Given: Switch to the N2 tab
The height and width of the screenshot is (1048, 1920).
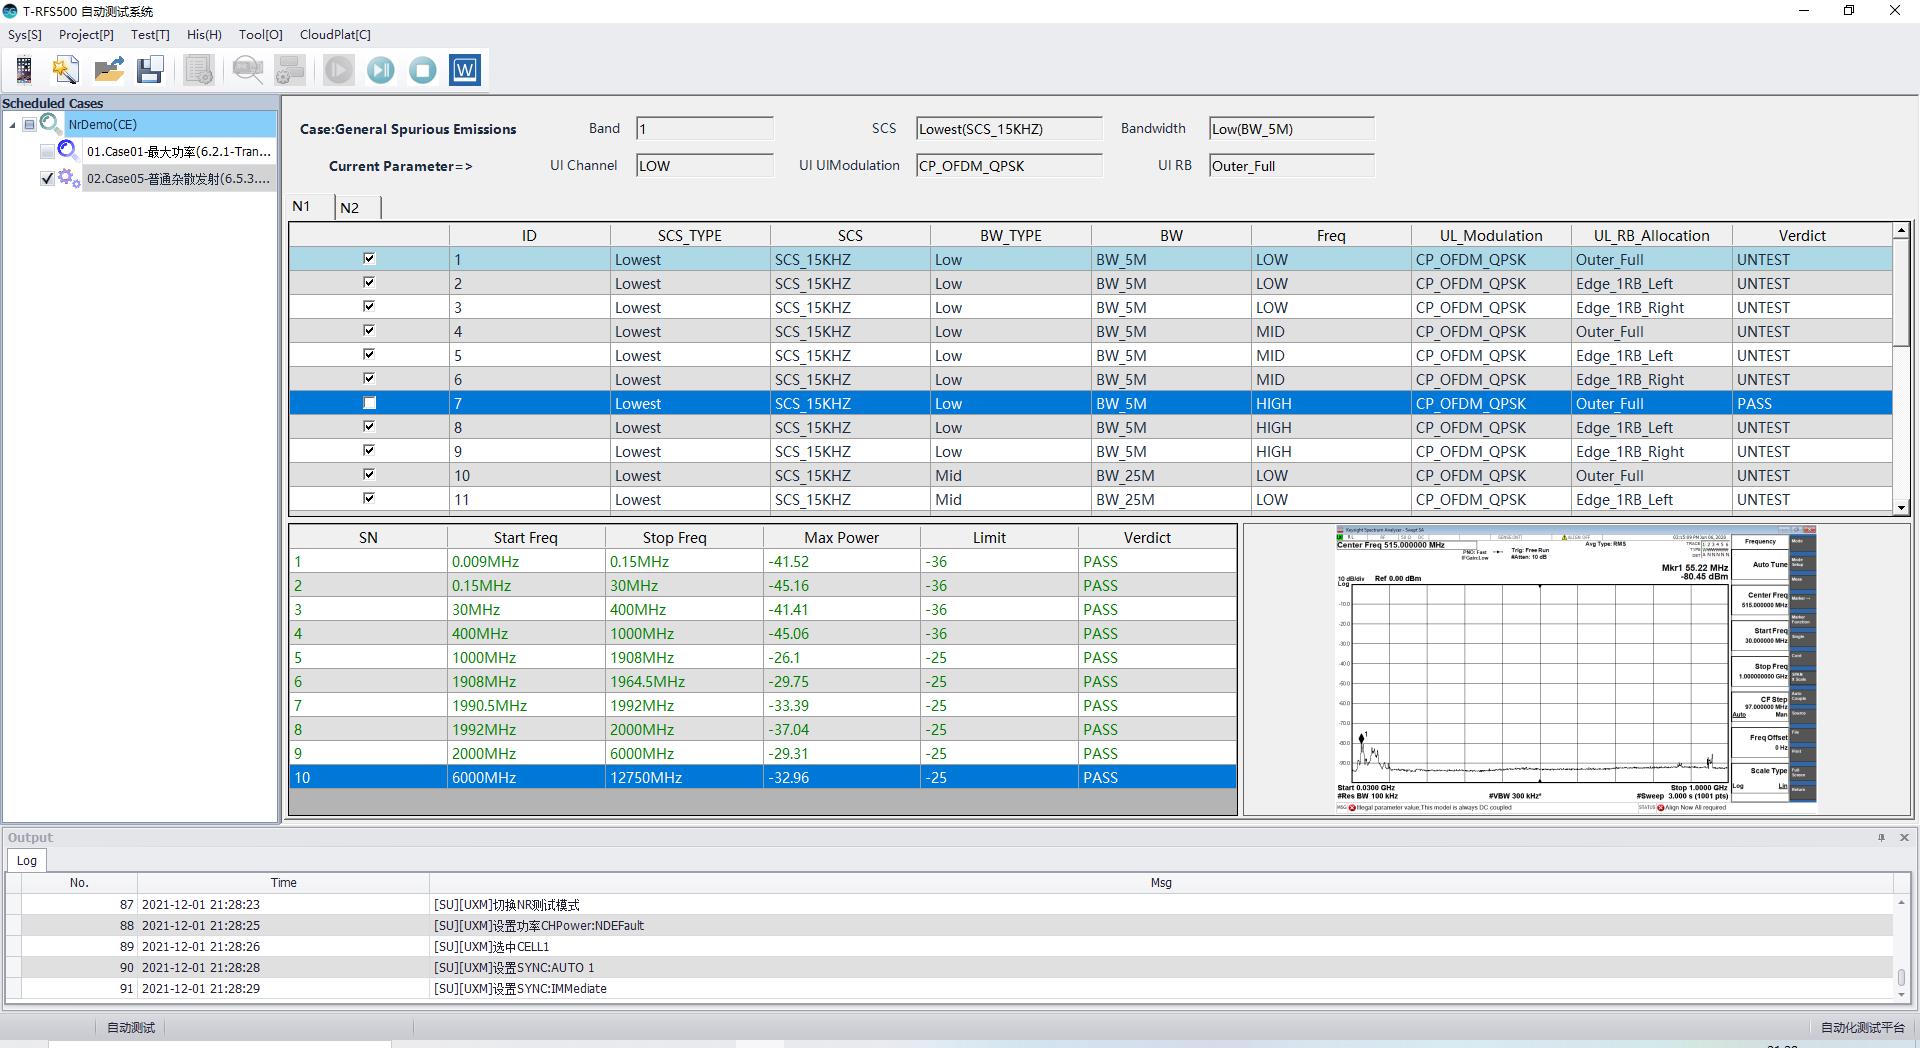Looking at the screenshot, I should 349,208.
